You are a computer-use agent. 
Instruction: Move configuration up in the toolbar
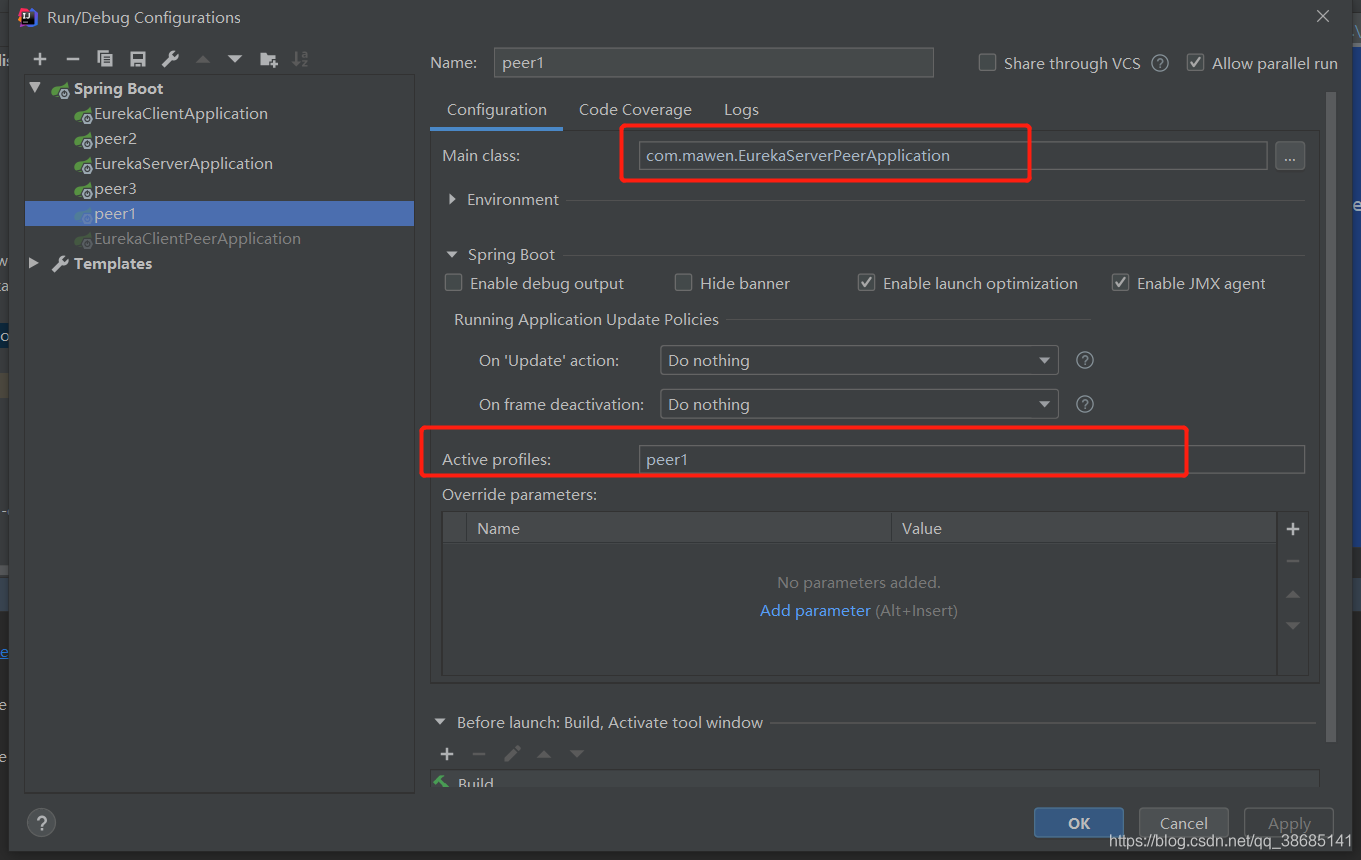[x=203, y=59]
